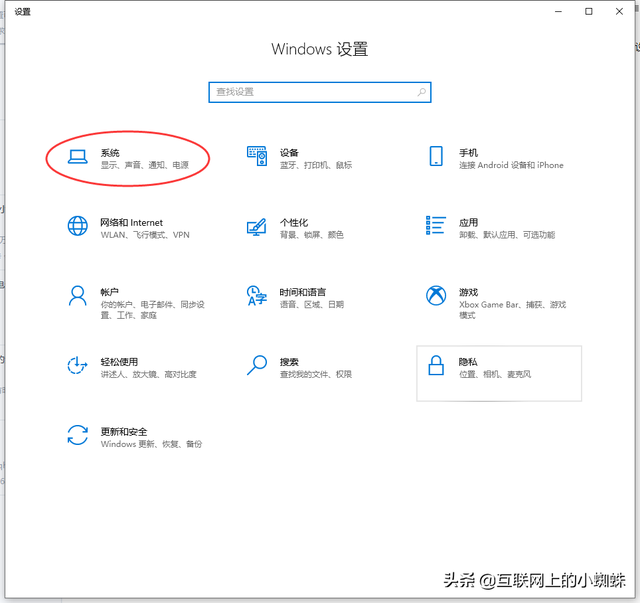Open 更新和安全 settings title
The image size is (640, 603).
(124, 432)
